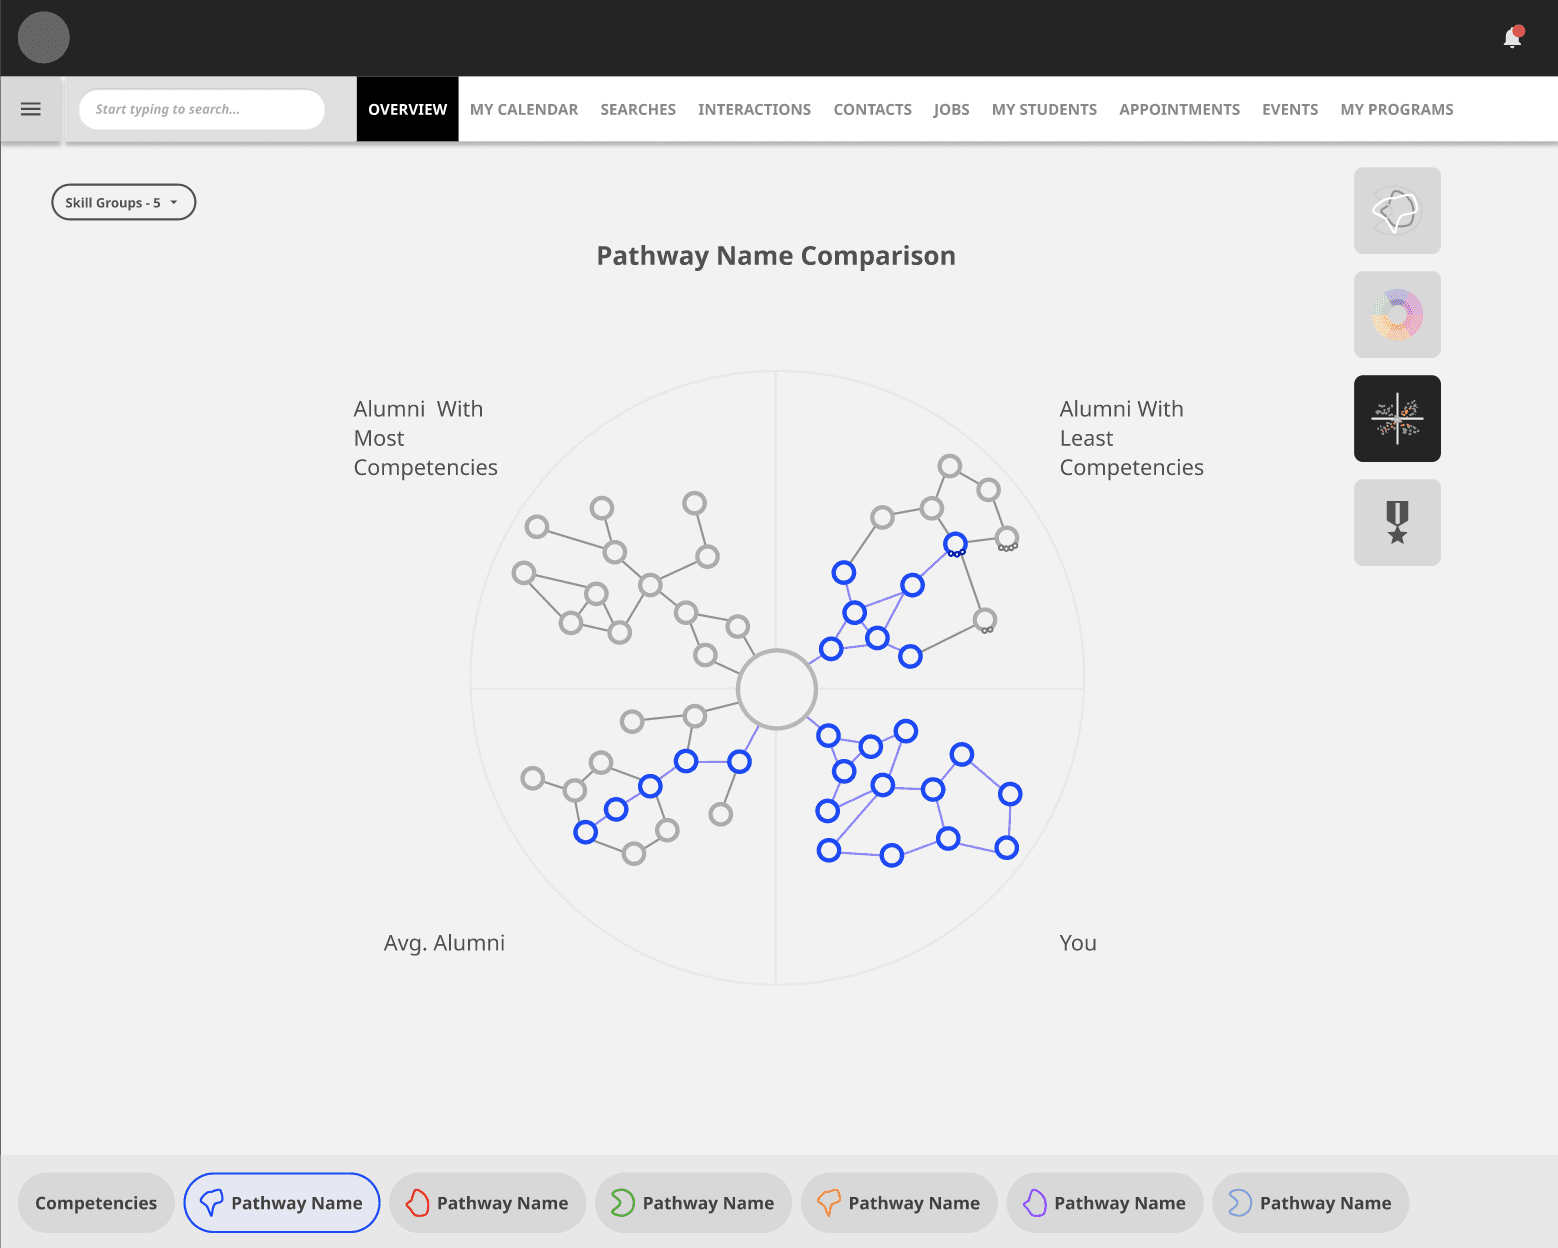The image size is (1558, 1248).
Task: Select the blob shape view icon
Action: (1397, 211)
